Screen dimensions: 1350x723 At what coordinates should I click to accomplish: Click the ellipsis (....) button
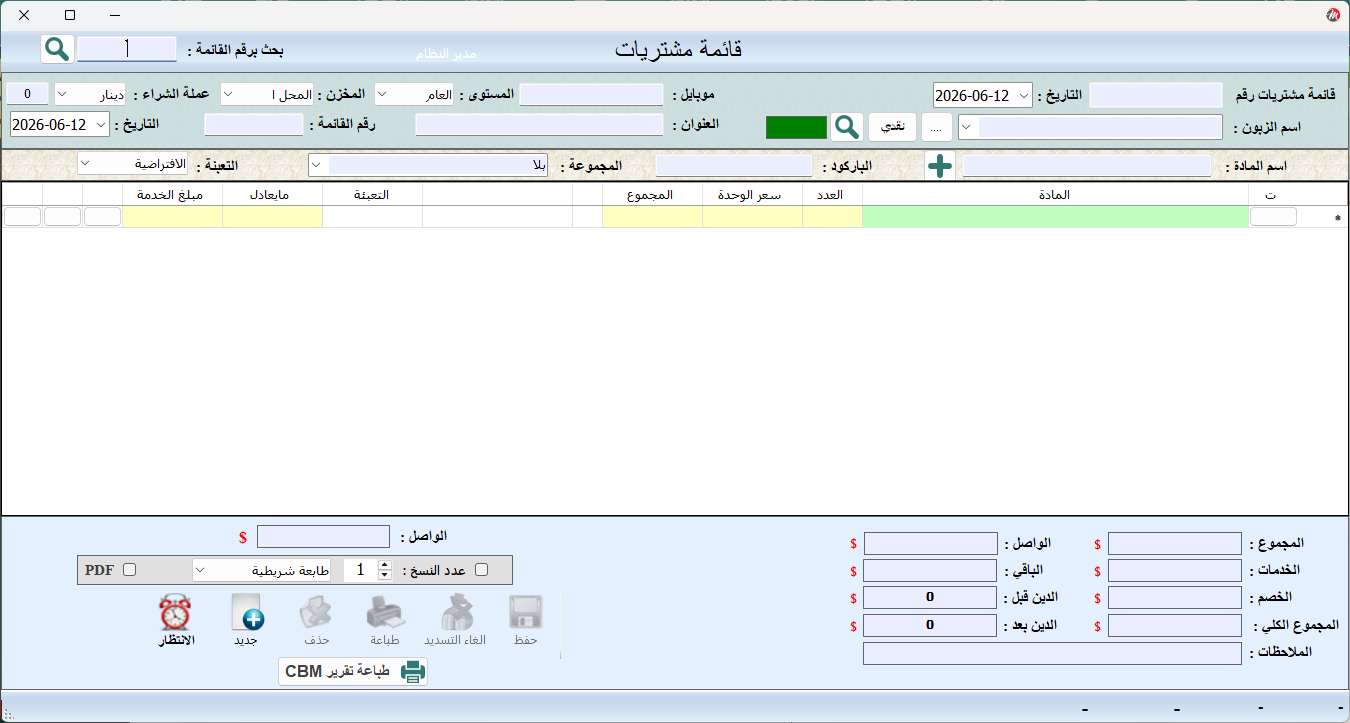937,127
